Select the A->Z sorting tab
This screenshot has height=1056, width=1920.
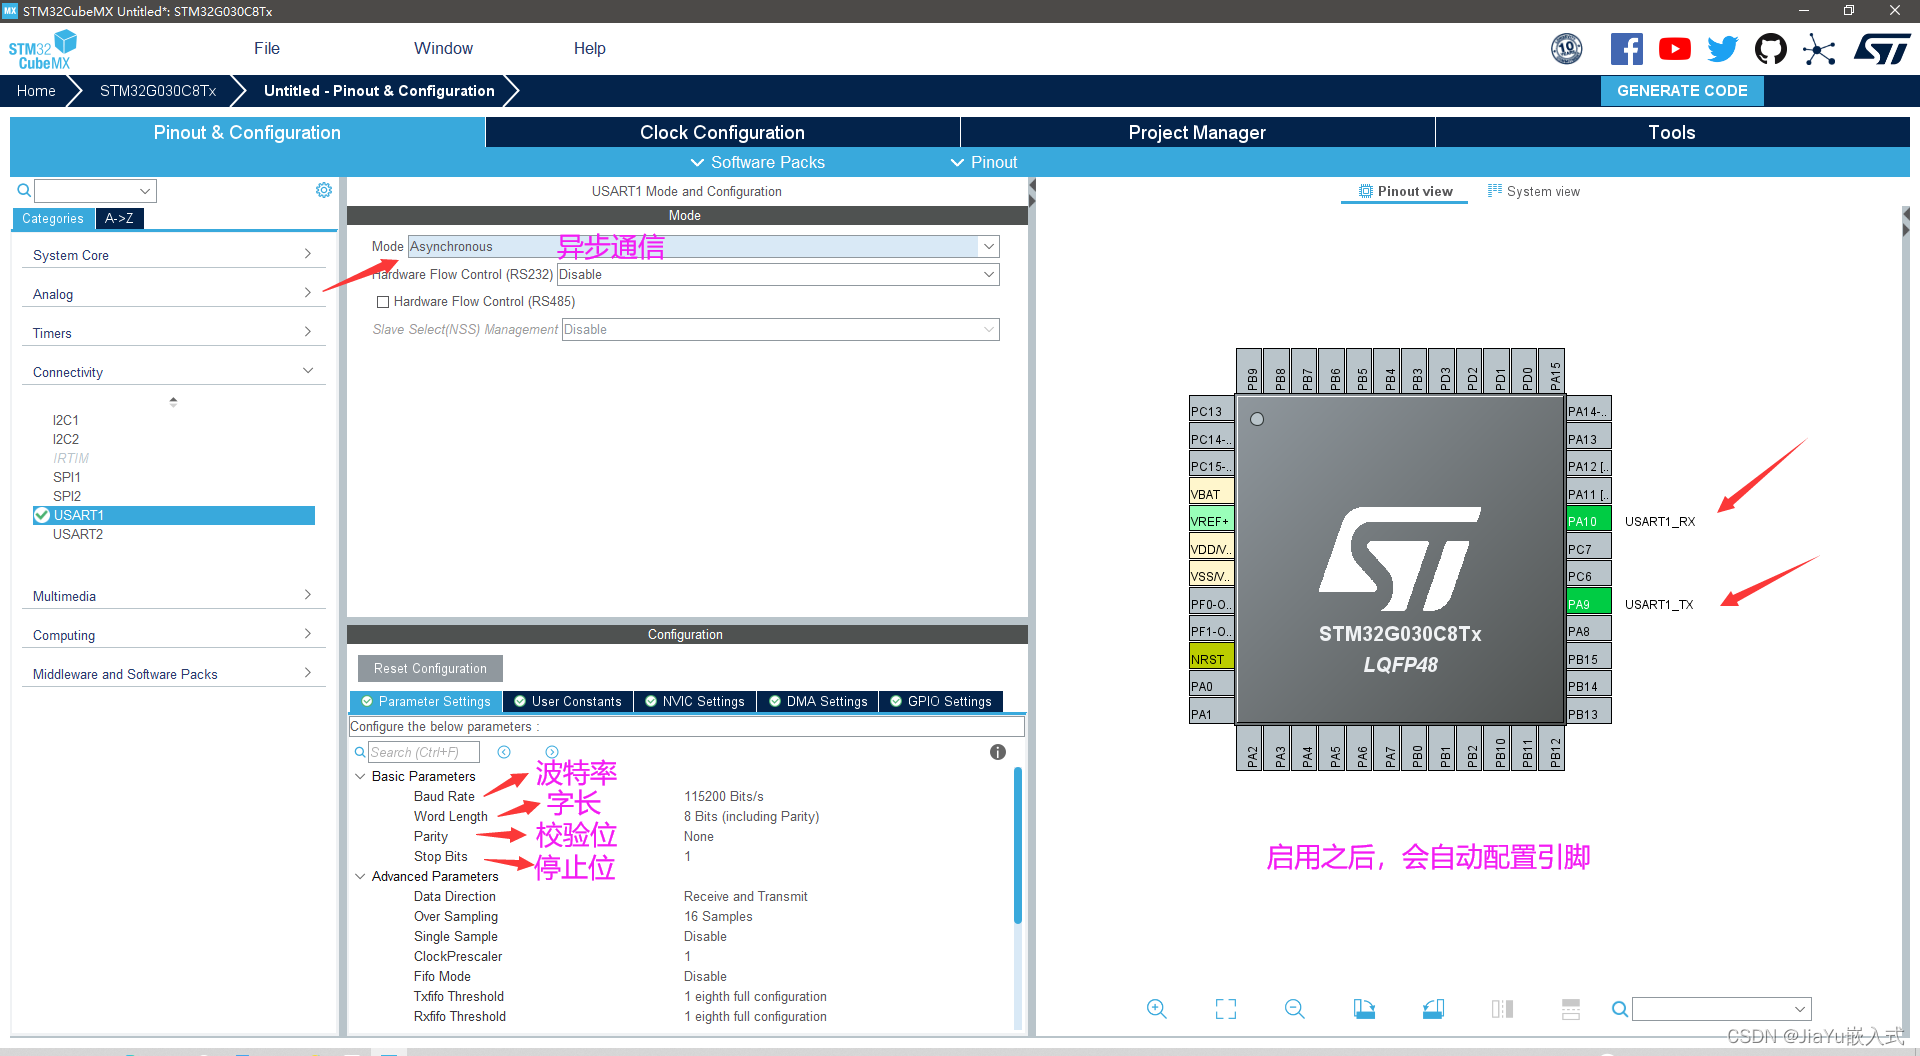(119, 218)
